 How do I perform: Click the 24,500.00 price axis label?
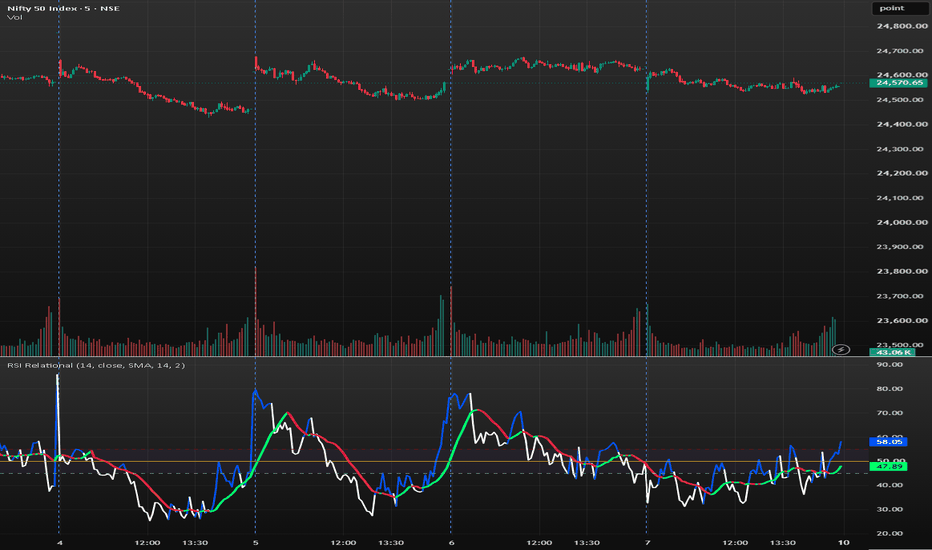902,100
